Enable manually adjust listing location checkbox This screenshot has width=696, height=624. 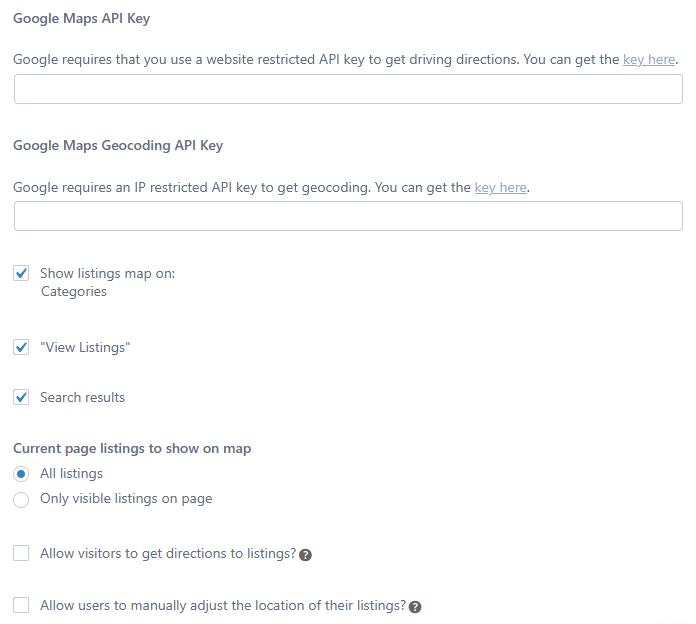pyautogui.click(x=21, y=605)
